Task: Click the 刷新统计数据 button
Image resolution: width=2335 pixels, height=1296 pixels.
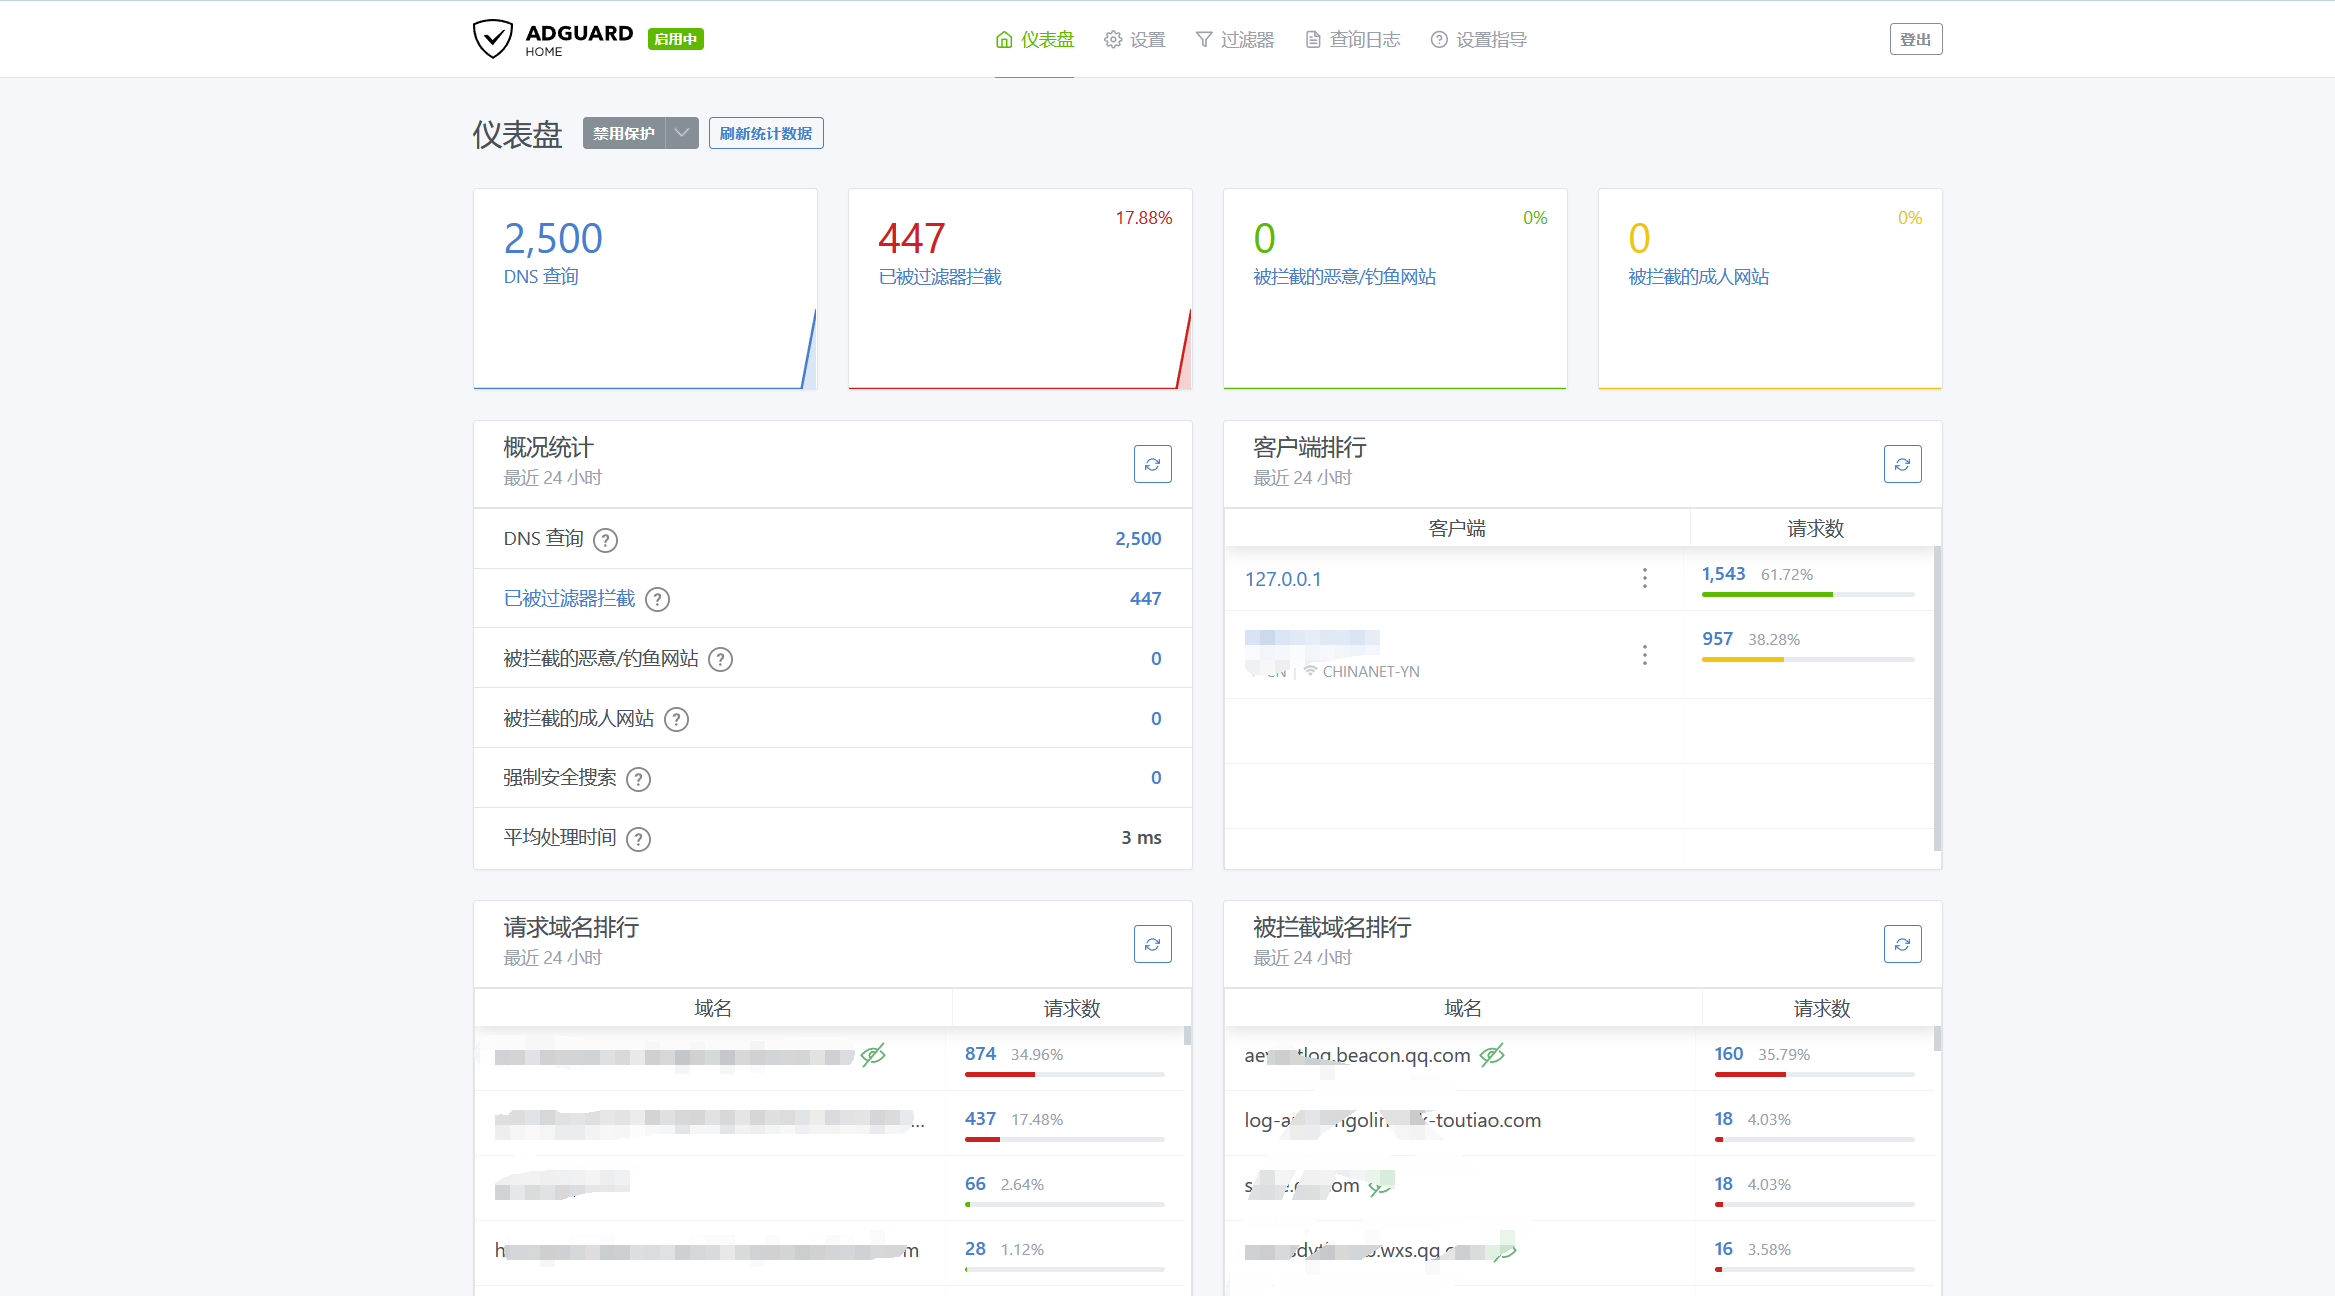Action: click(x=766, y=132)
